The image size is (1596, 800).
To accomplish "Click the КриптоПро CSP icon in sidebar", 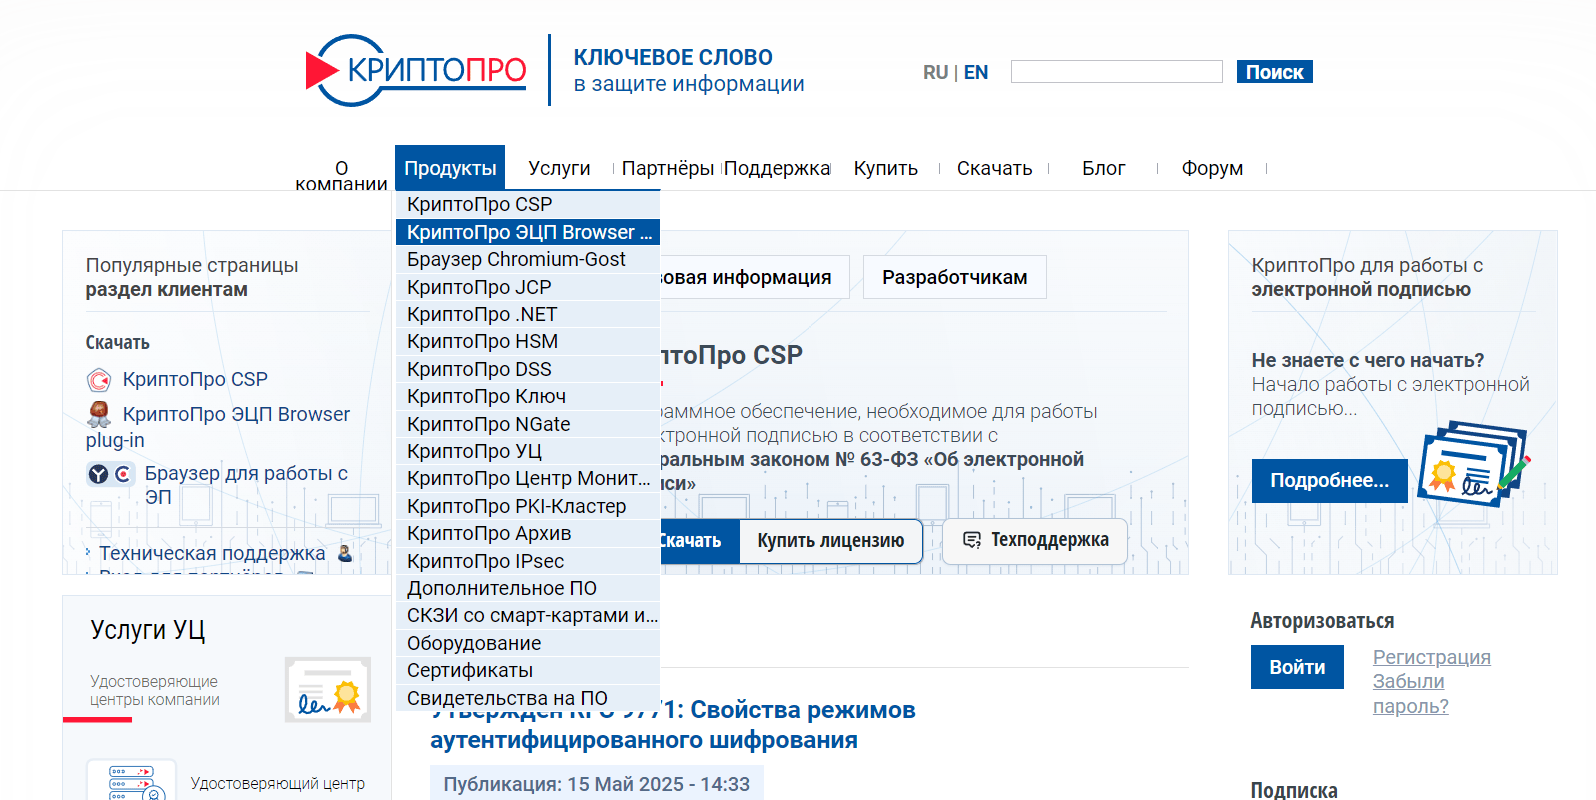I will click(99, 380).
